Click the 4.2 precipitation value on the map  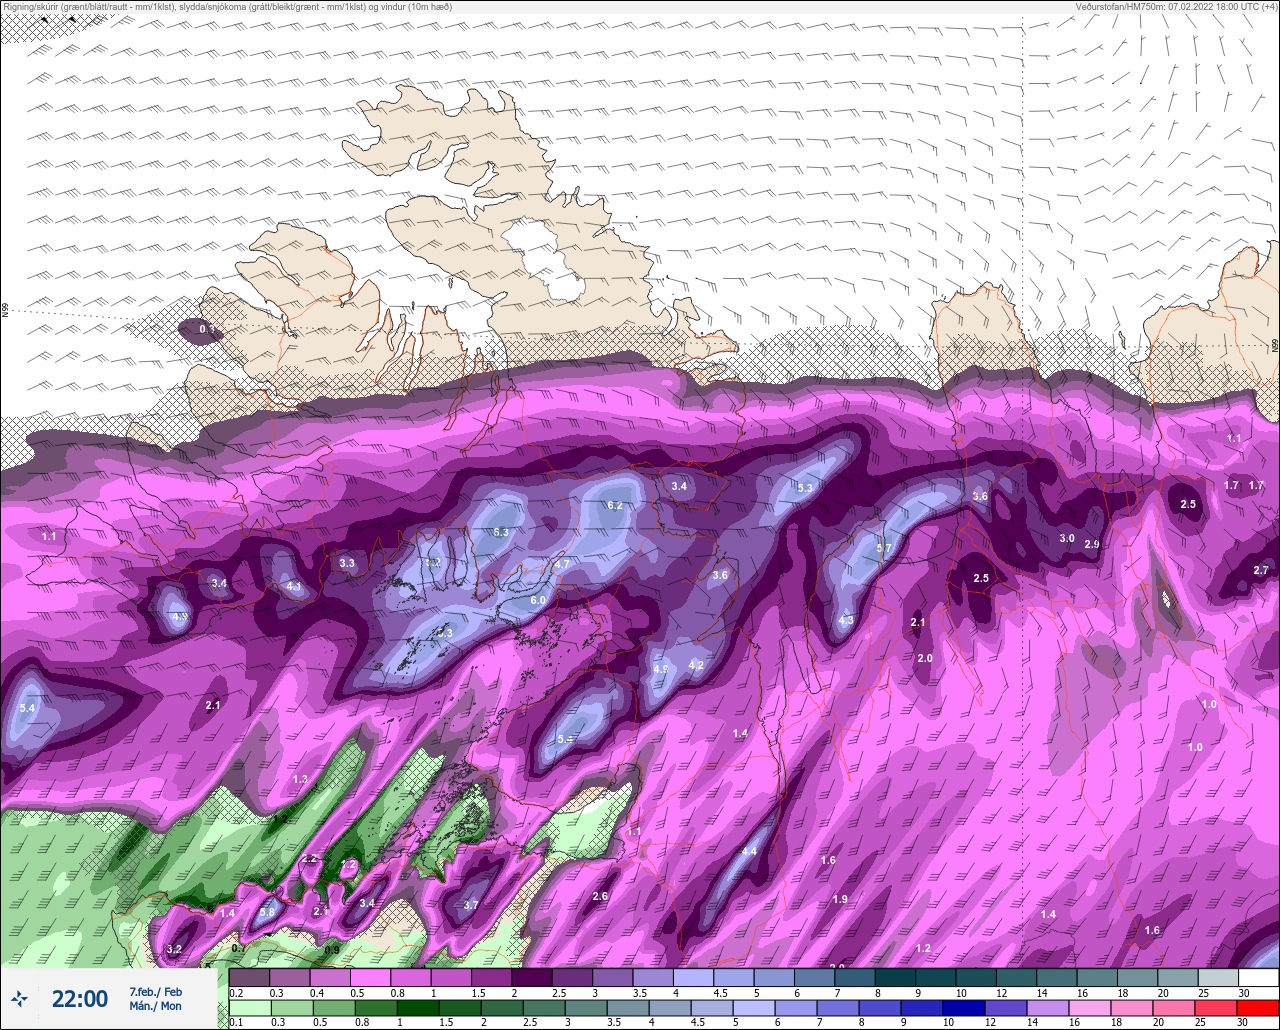pos(697,665)
